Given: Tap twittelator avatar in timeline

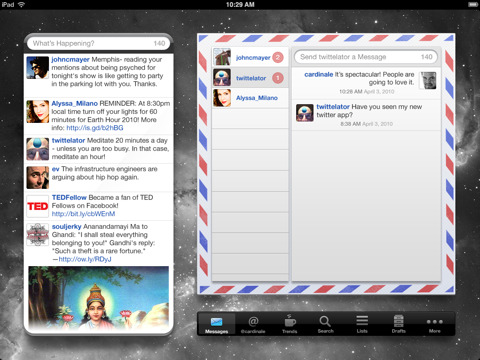Looking at the screenshot, I should 38,149.
